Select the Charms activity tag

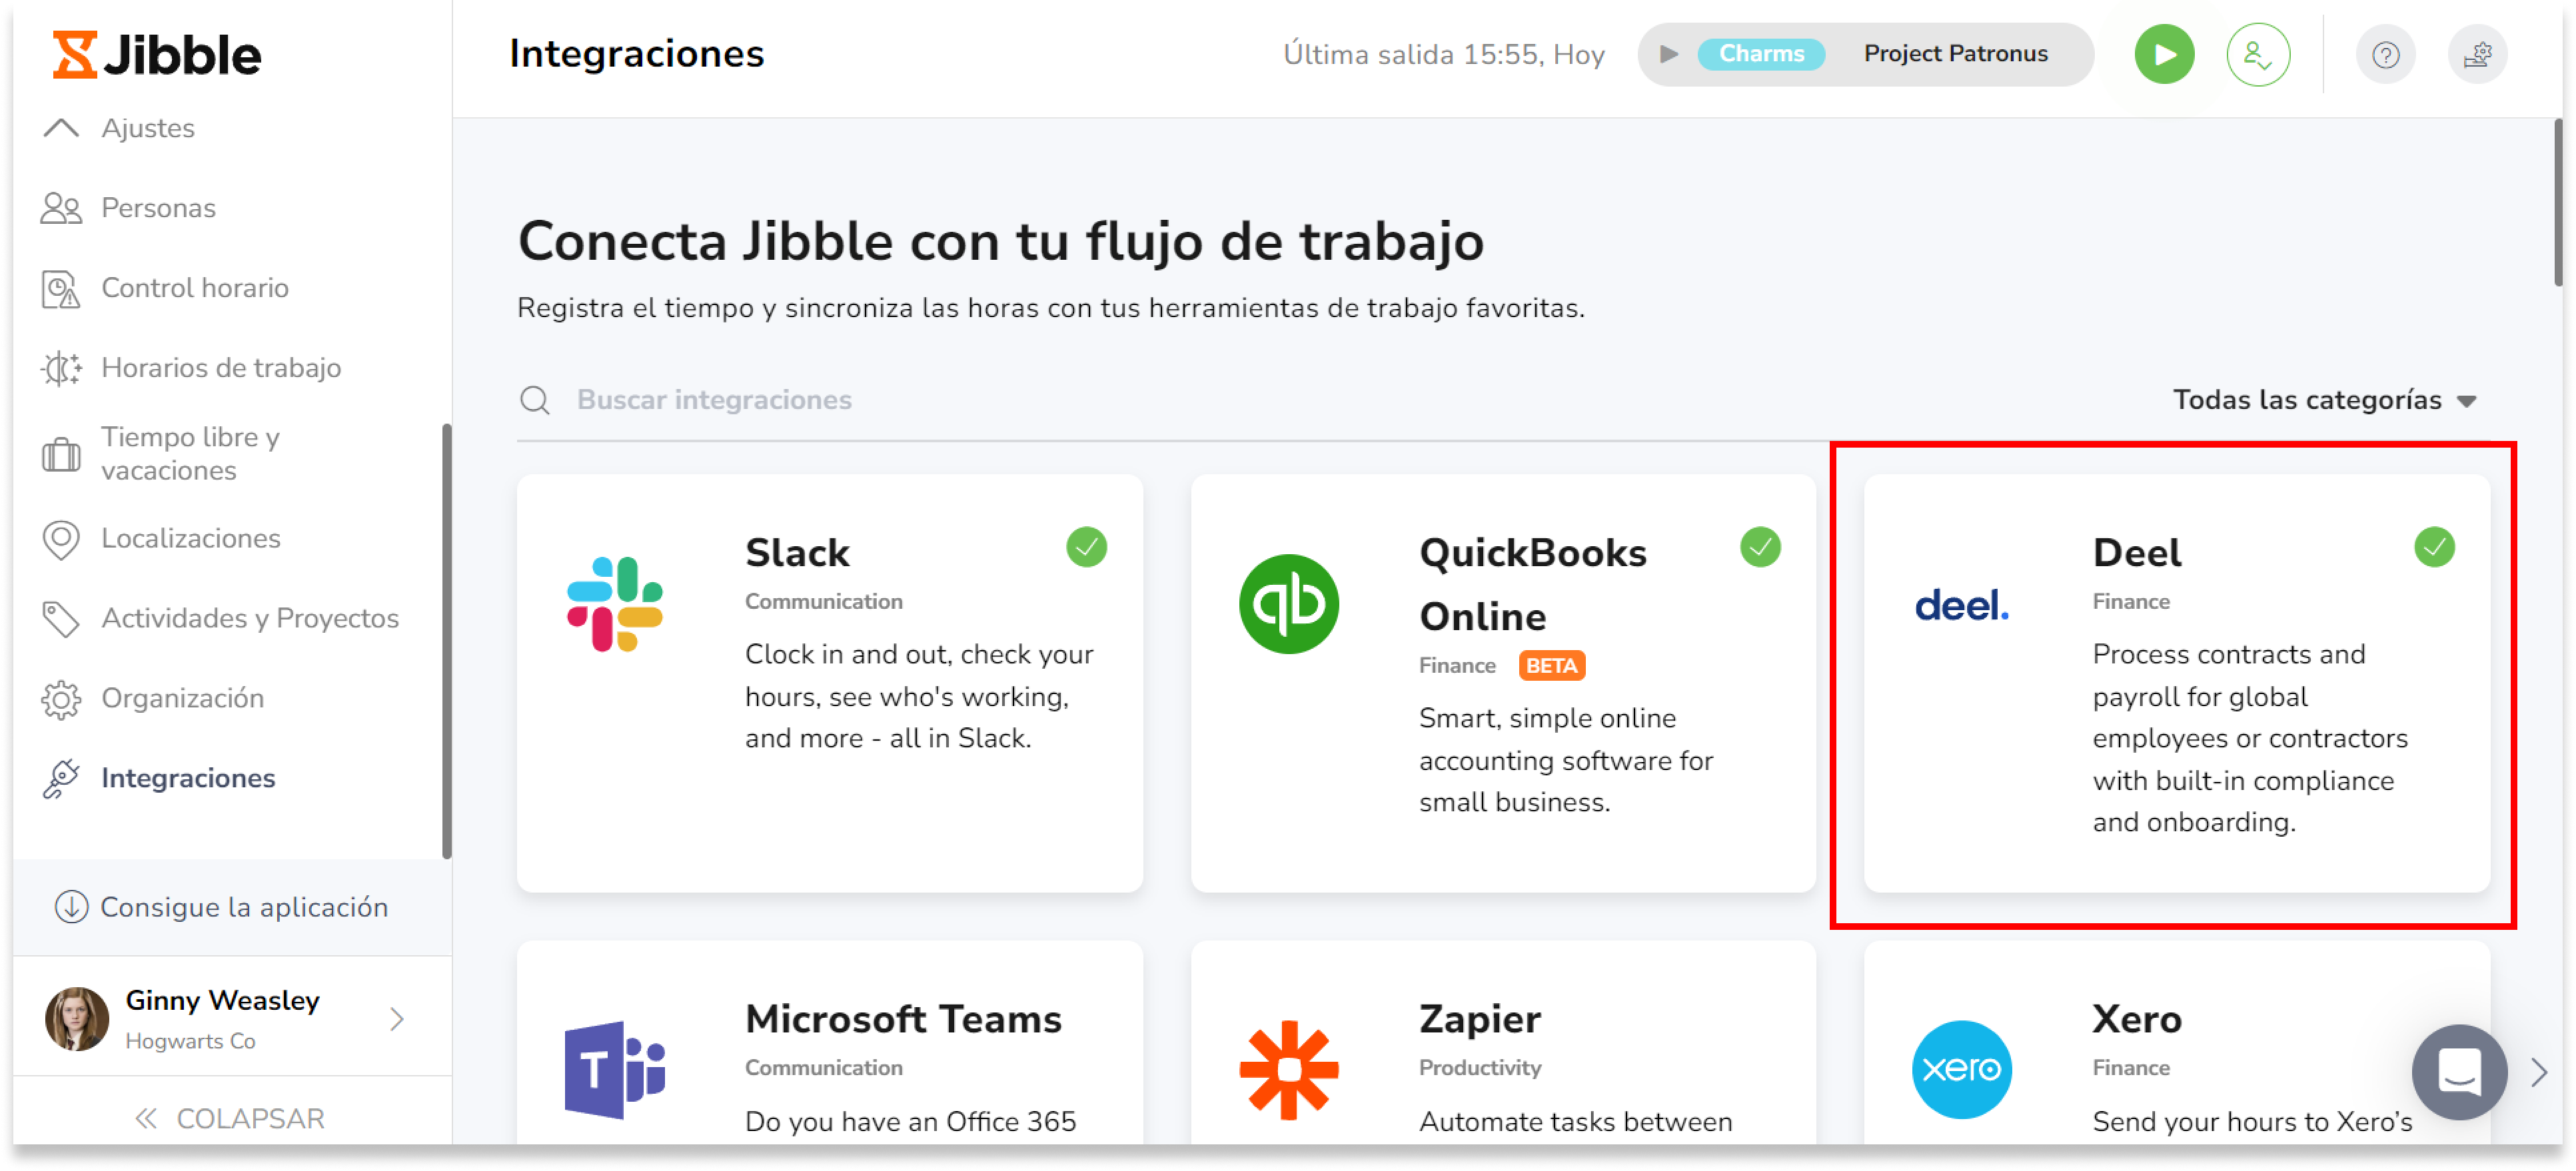[1761, 54]
